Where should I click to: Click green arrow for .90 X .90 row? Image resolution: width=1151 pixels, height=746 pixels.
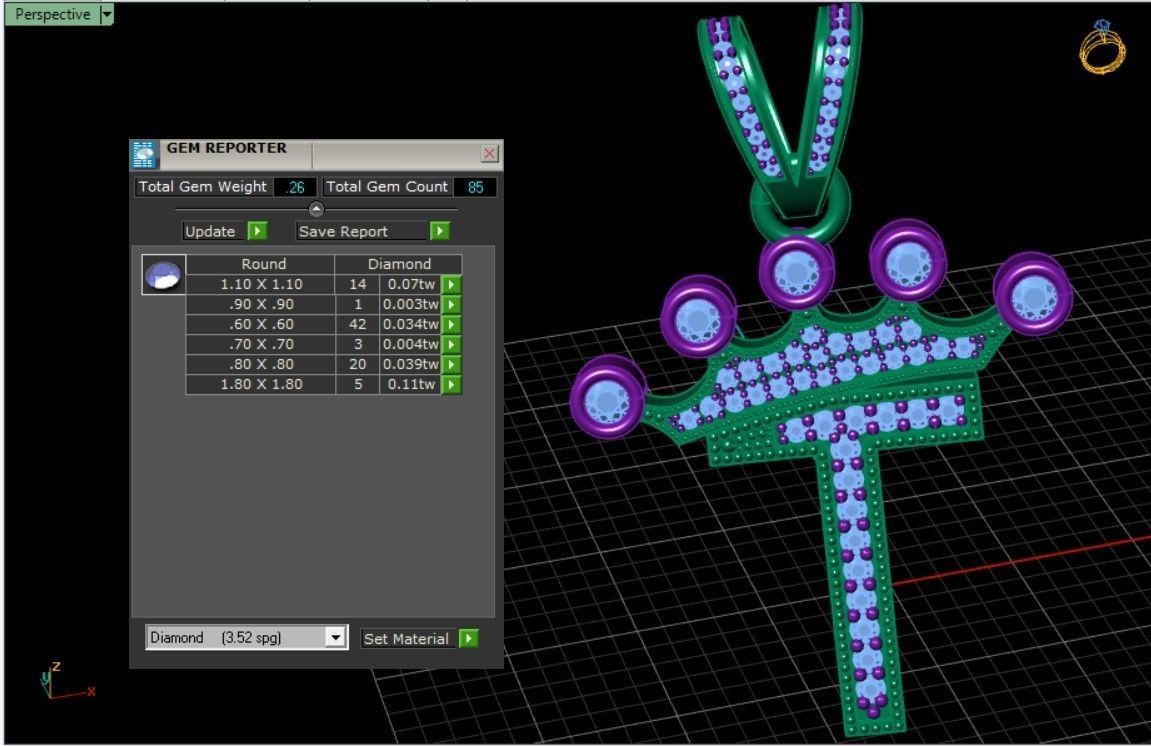pos(451,304)
